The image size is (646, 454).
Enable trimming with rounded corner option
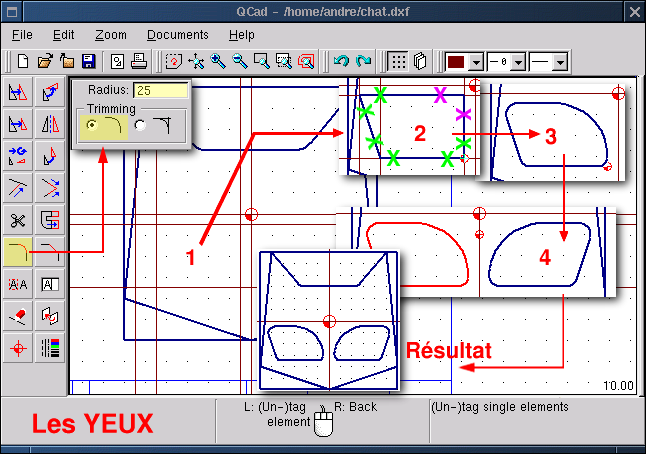[x=92, y=125]
